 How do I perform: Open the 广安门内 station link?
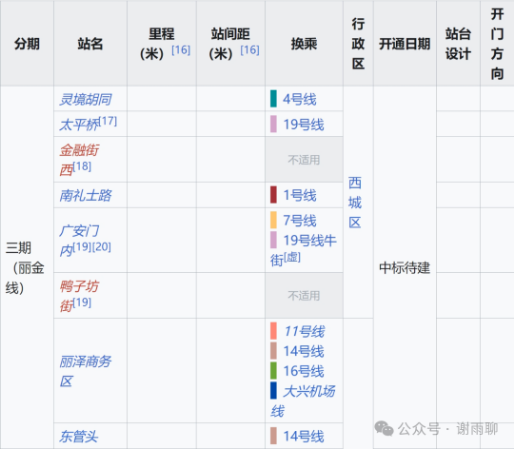79,240
